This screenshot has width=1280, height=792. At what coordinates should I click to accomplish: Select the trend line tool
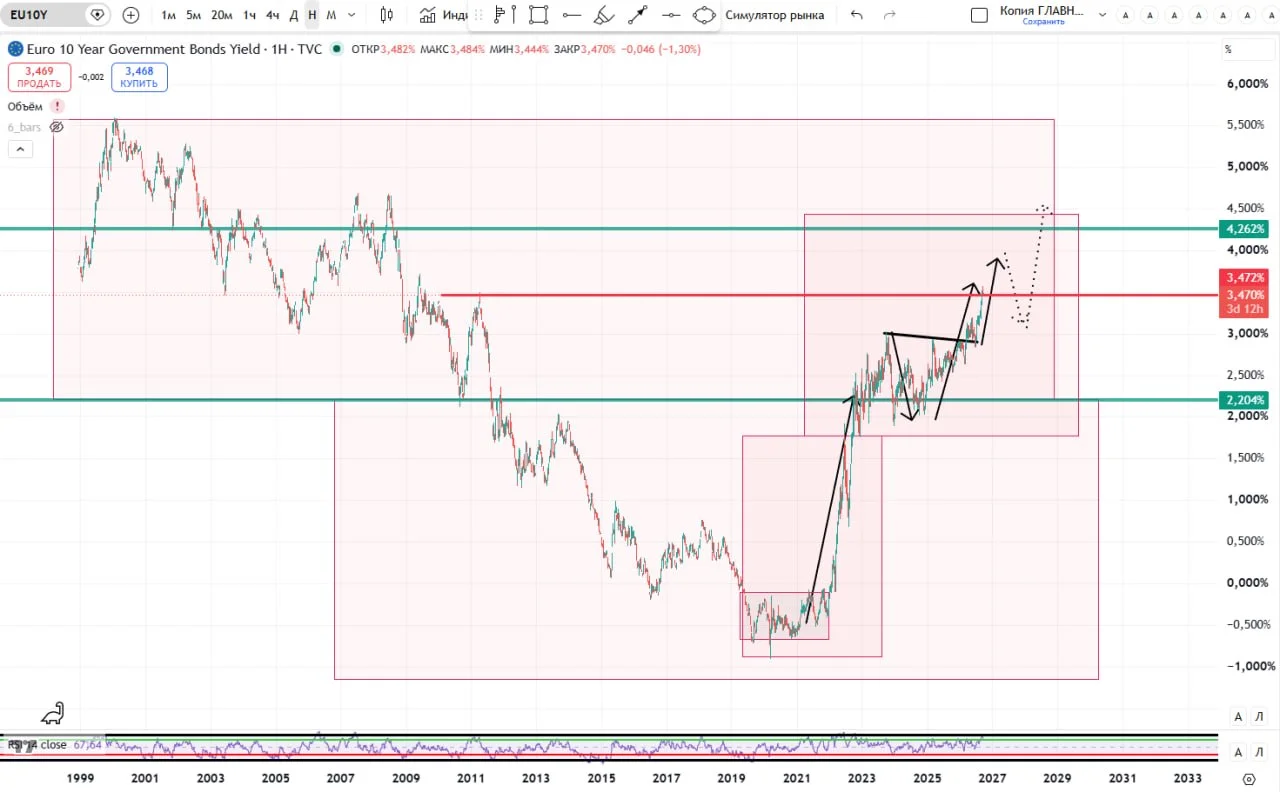click(637, 15)
